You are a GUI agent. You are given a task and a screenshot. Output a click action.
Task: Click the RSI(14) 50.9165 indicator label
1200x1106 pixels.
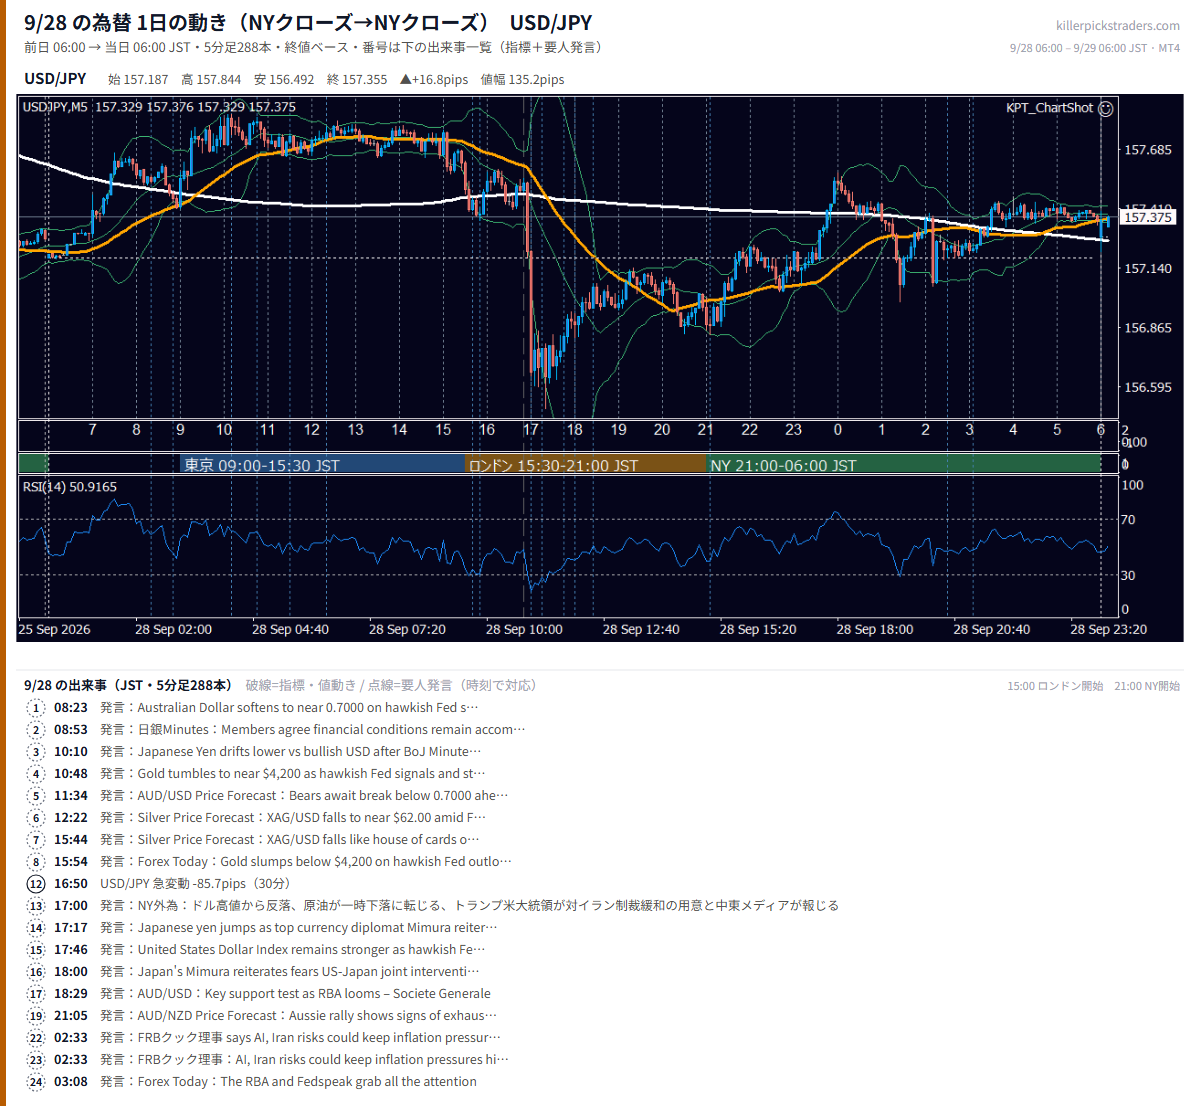(x=69, y=487)
